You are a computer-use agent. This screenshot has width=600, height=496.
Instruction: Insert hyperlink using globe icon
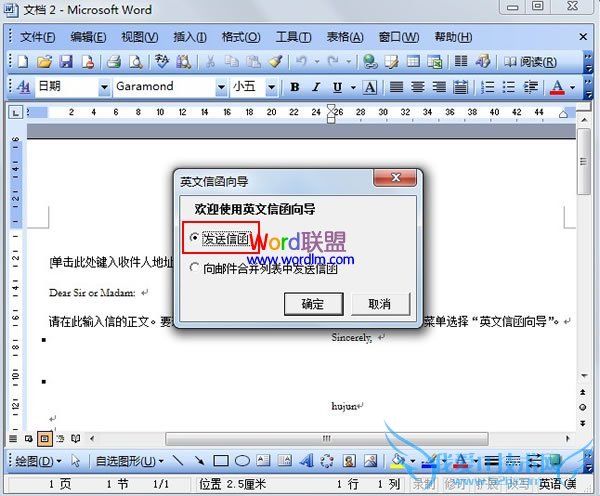(370, 62)
